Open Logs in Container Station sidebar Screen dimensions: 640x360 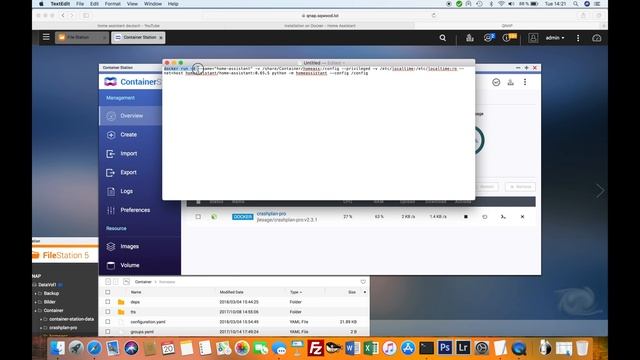click(x=126, y=191)
